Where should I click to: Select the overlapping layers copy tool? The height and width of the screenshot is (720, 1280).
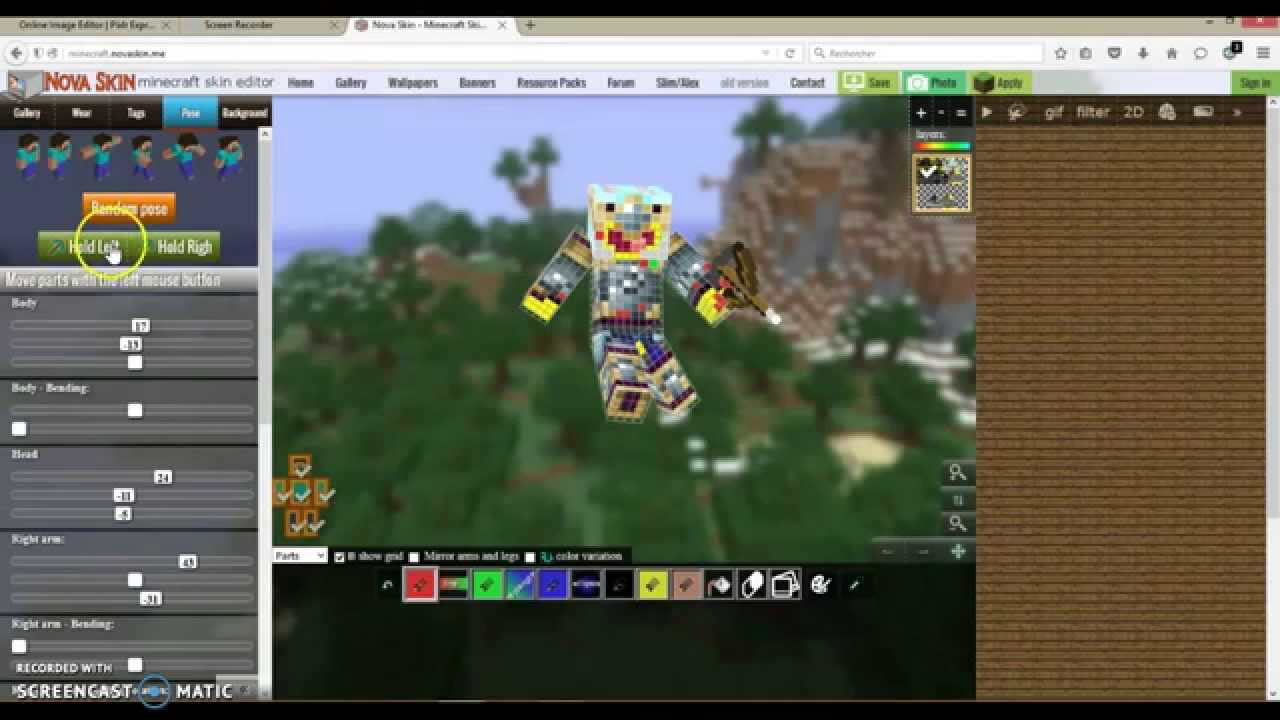click(785, 584)
